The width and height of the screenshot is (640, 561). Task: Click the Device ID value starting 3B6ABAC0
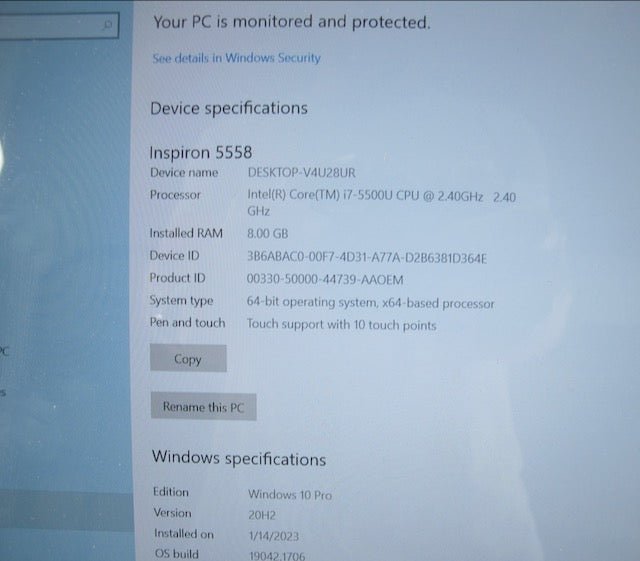(x=367, y=257)
